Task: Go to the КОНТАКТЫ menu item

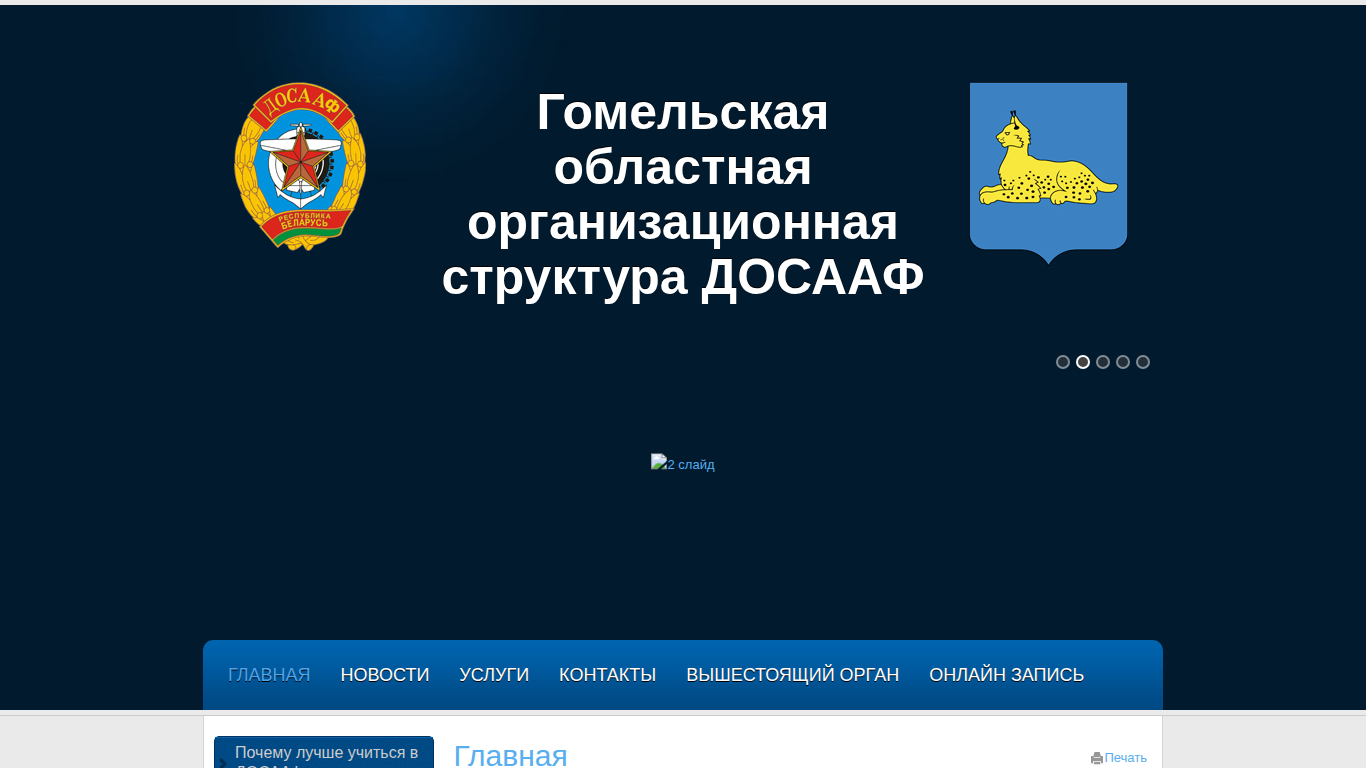Action: [608, 675]
